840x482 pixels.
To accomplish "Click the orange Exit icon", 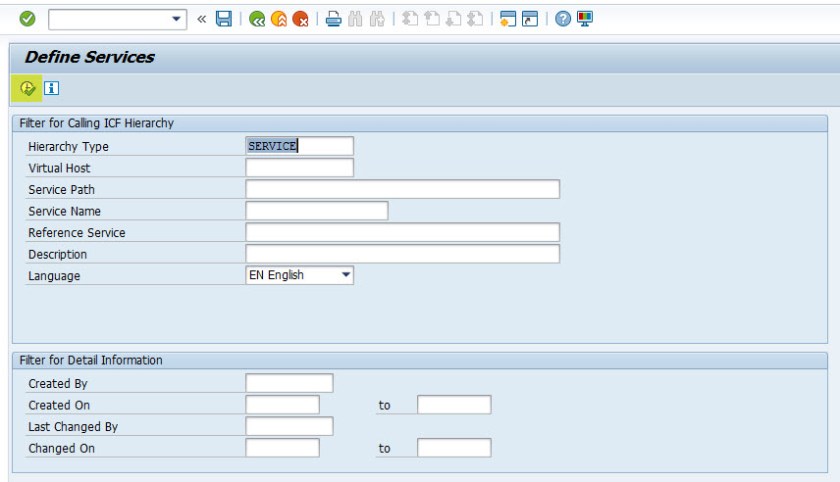I will 279,20.
